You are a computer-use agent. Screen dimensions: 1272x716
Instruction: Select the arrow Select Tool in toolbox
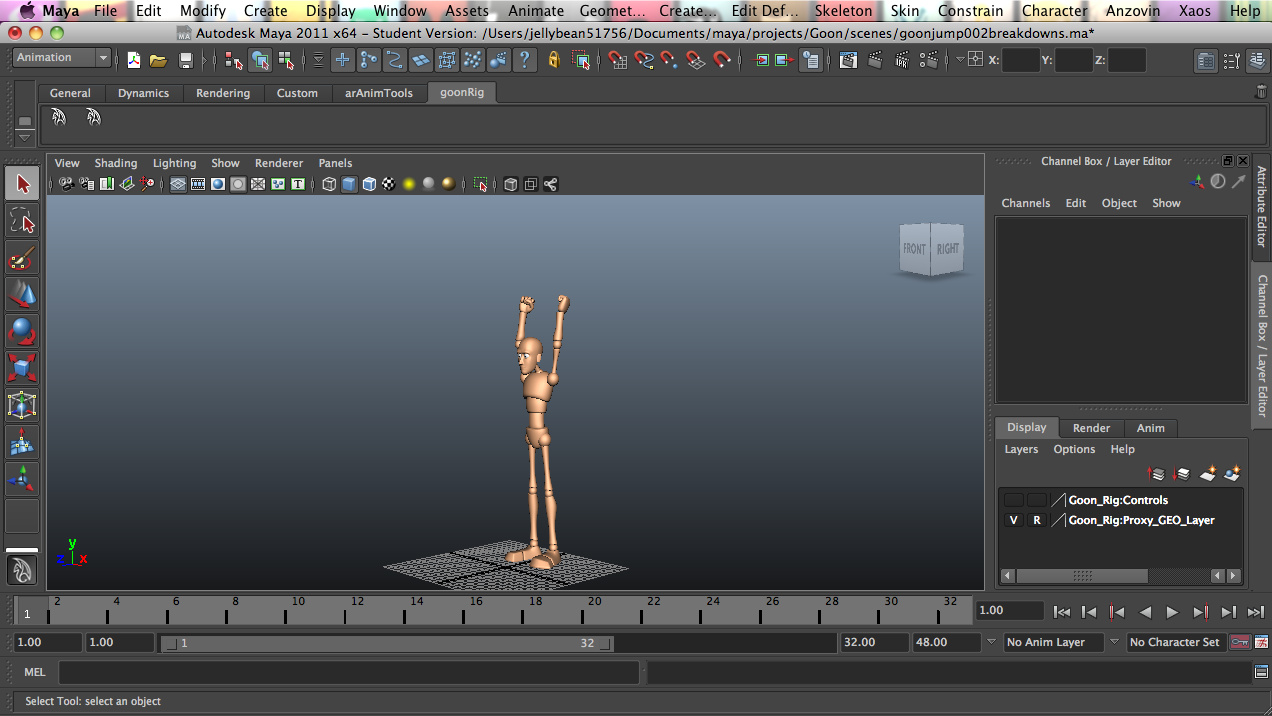(x=22, y=183)
